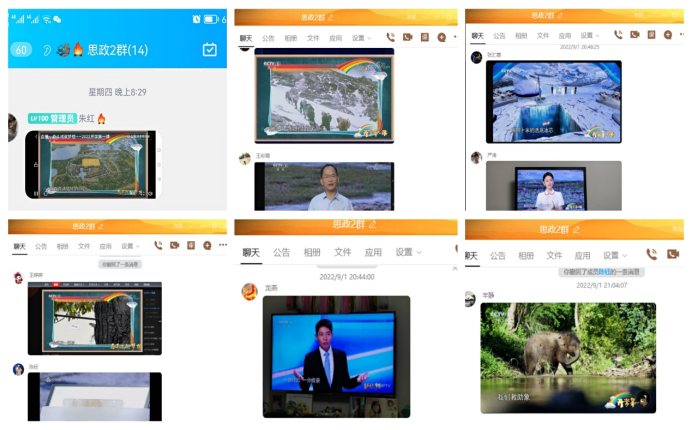
Task: Open 文件 tab above the 20:44:00 TV anchor photo
Action: (342, 252)
